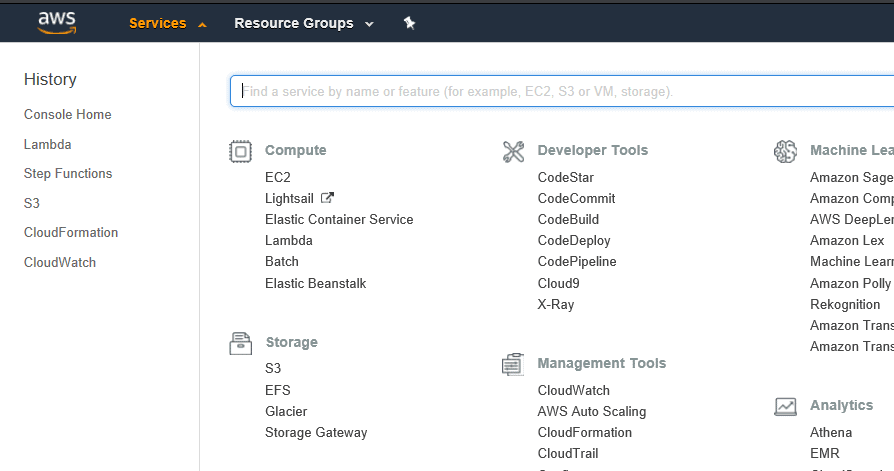Image resolution: width=894 pixels, height=471 pixels.
Task: Expand the Resource Groups dropdown
Action: (x=303, y=23)
